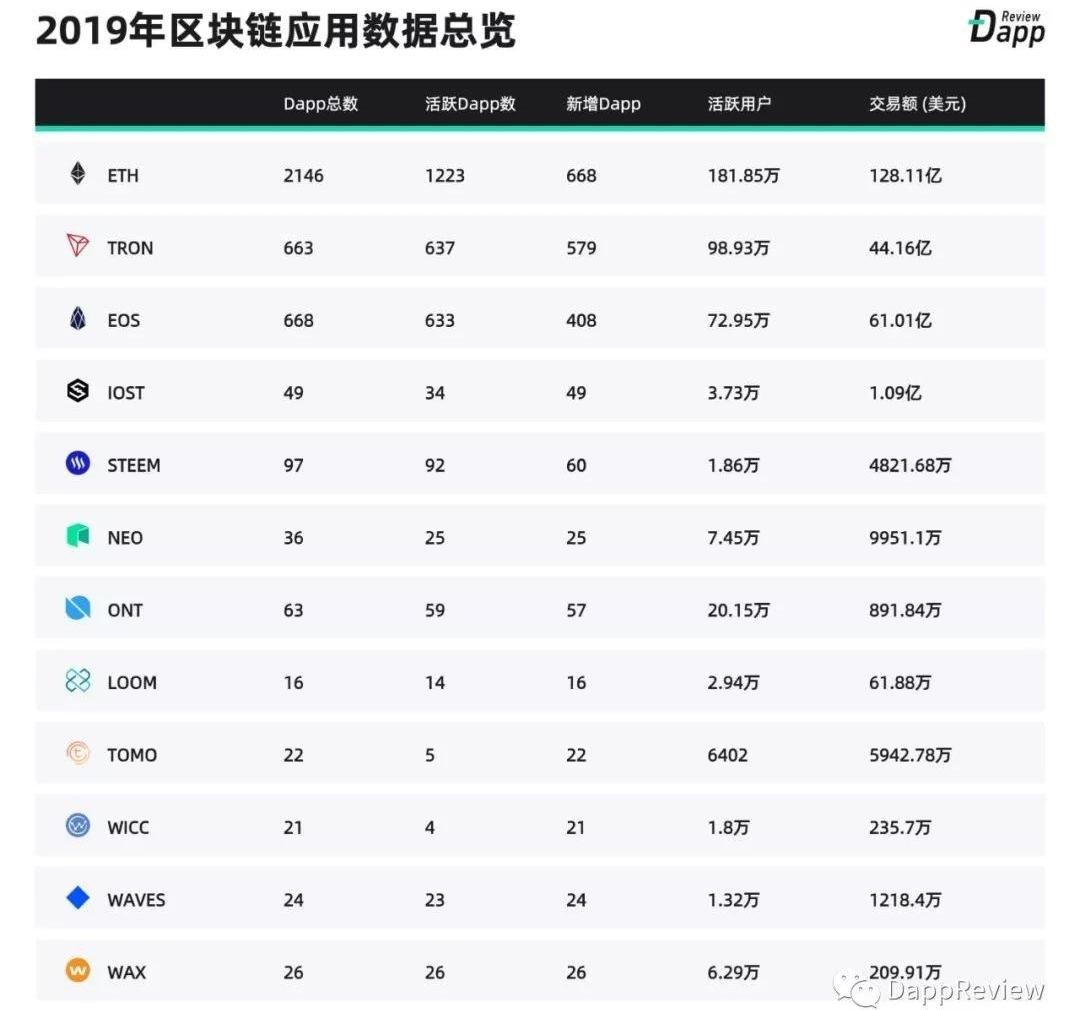1080x1010 pixels.
Task: Click the EOS logo icon
Action: pos(78,318)
